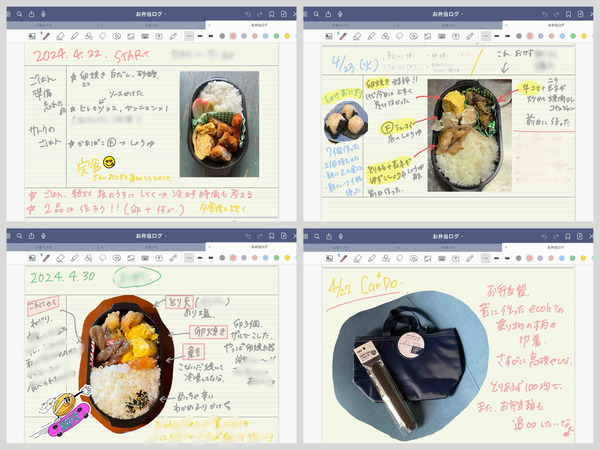Open search in the 4/23 note header
Image resolution: width=600 pixels, height=450 pixels.
click(316, 14)
